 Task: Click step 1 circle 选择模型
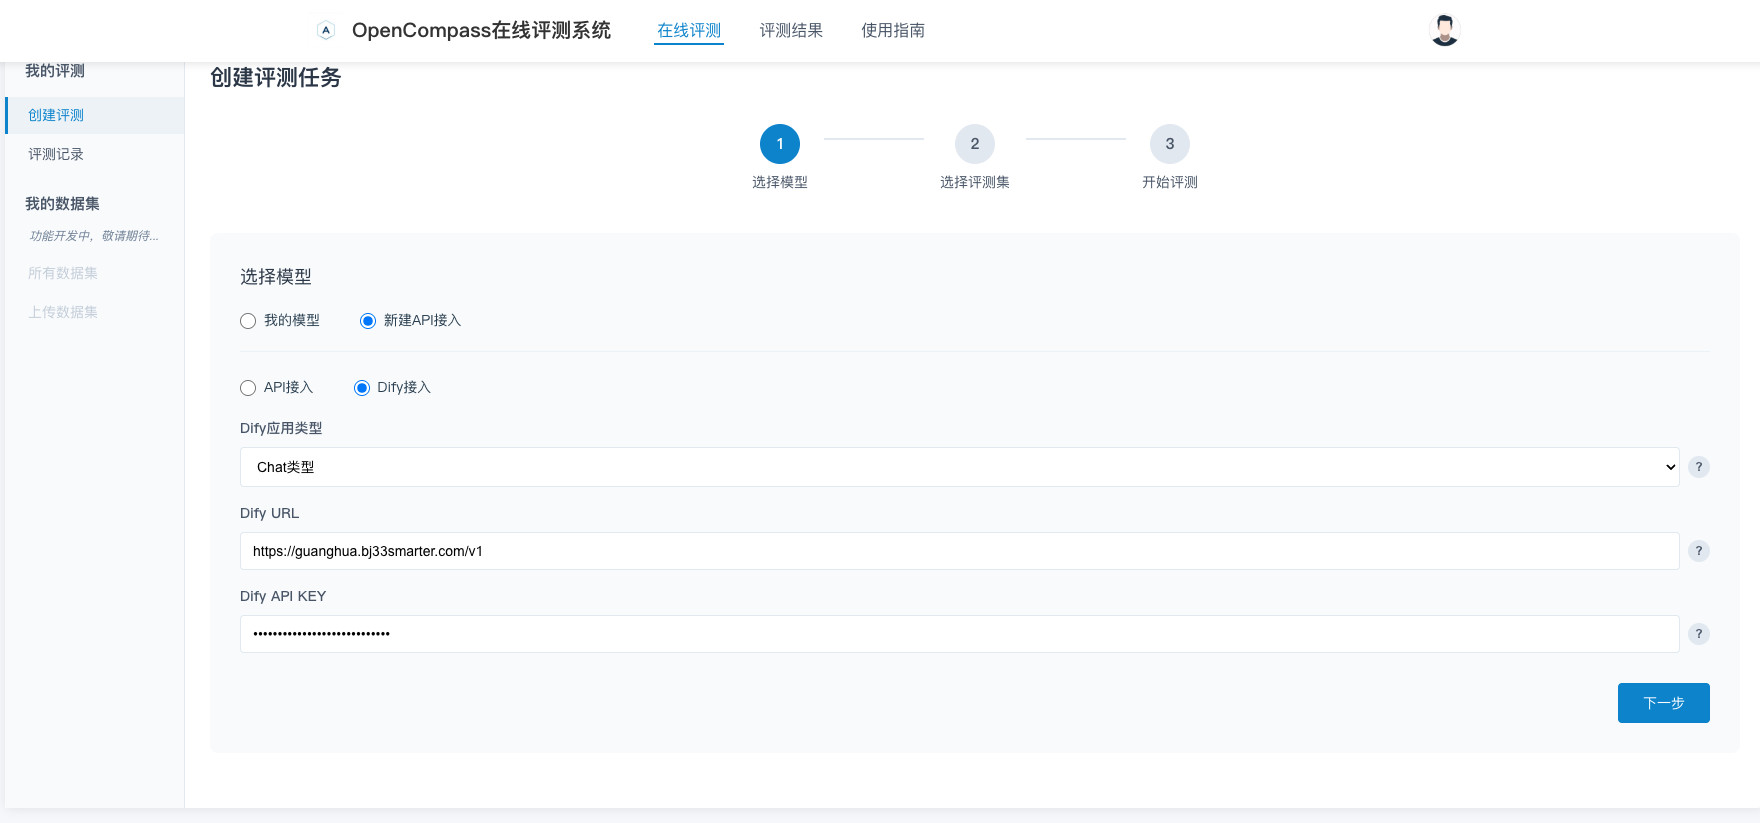[780, 144]
